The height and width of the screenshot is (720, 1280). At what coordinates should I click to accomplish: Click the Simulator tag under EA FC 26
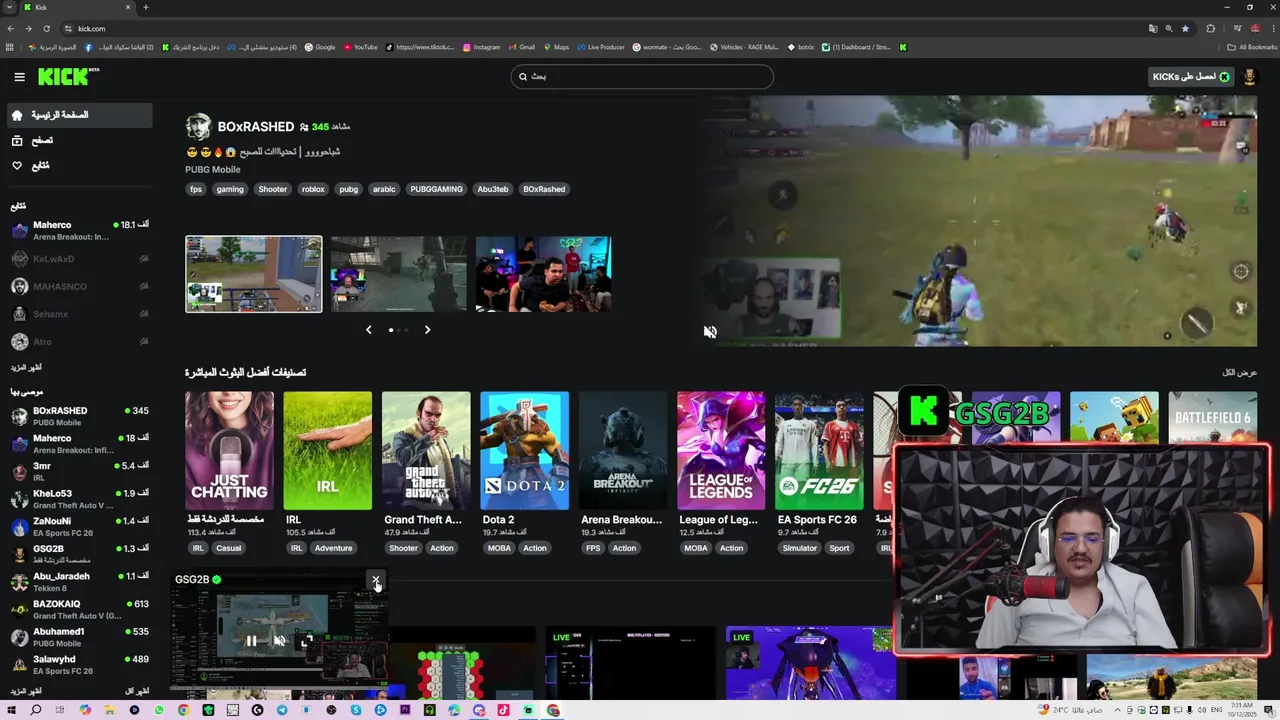(799, 548)
